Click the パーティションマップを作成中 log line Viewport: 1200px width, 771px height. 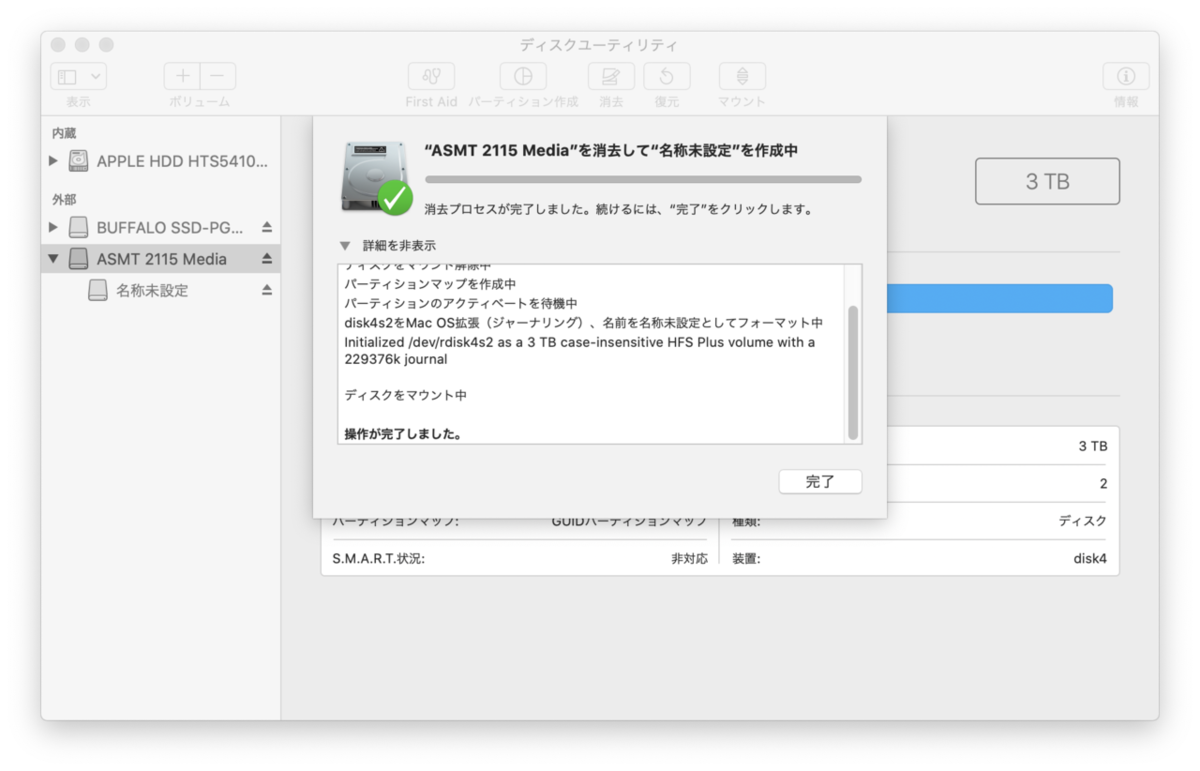tap(430, 284)
